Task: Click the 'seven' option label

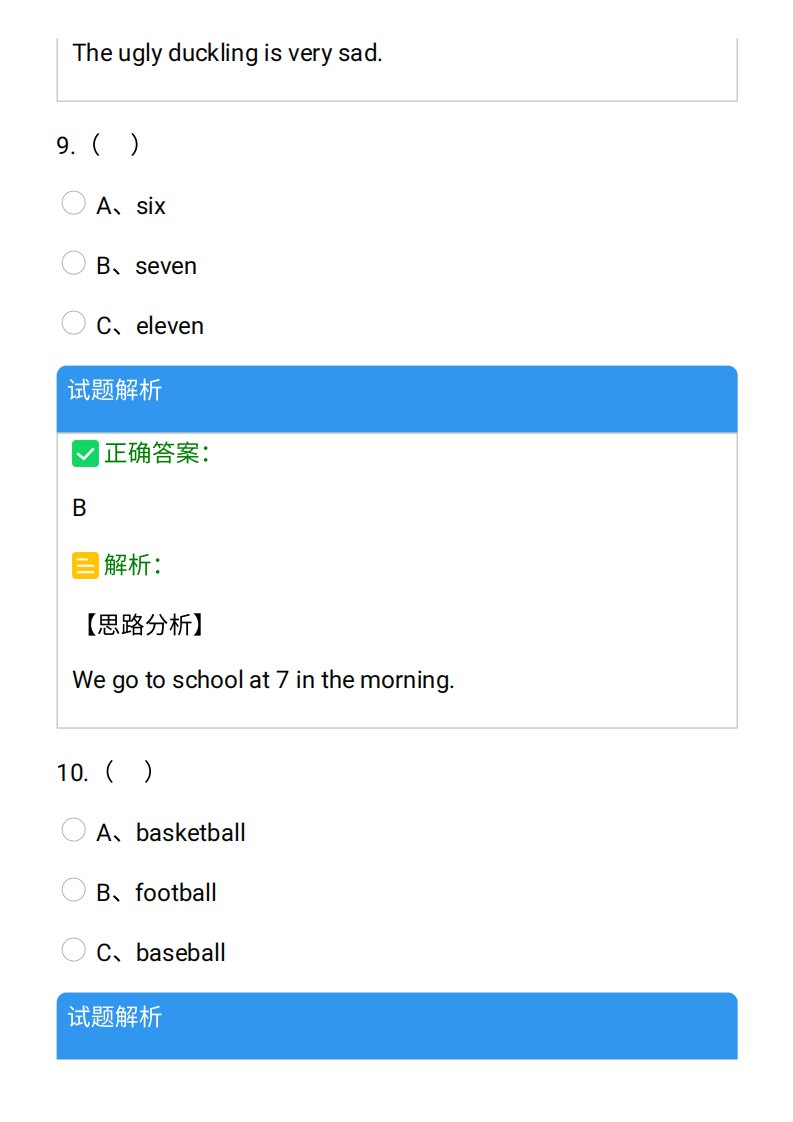Action: click(166, 266)
